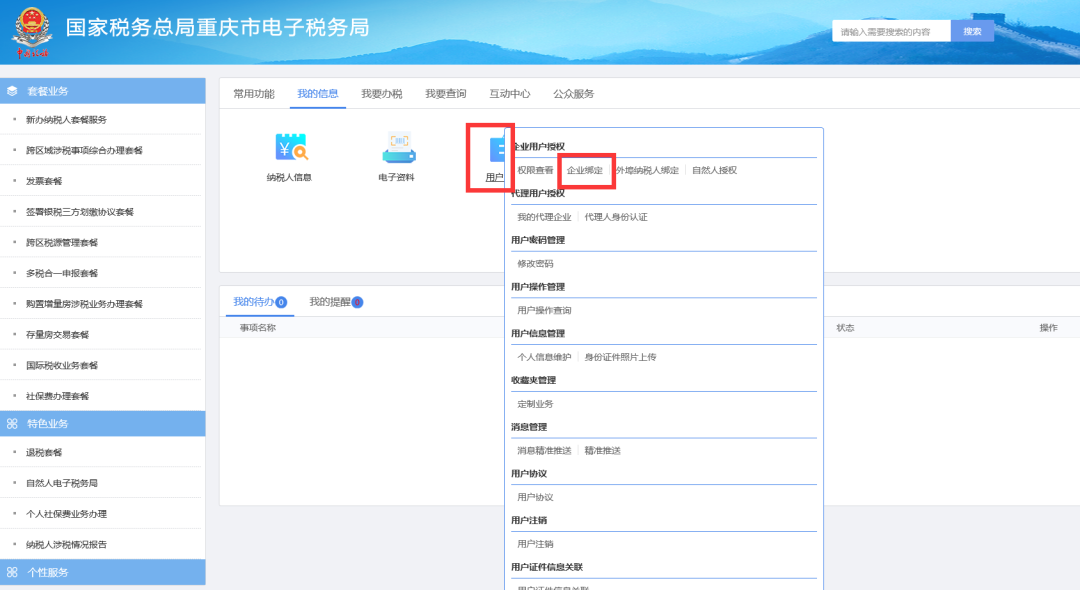Click the 状态 column header
The image size is (1080, 590).
coord(845,328)
